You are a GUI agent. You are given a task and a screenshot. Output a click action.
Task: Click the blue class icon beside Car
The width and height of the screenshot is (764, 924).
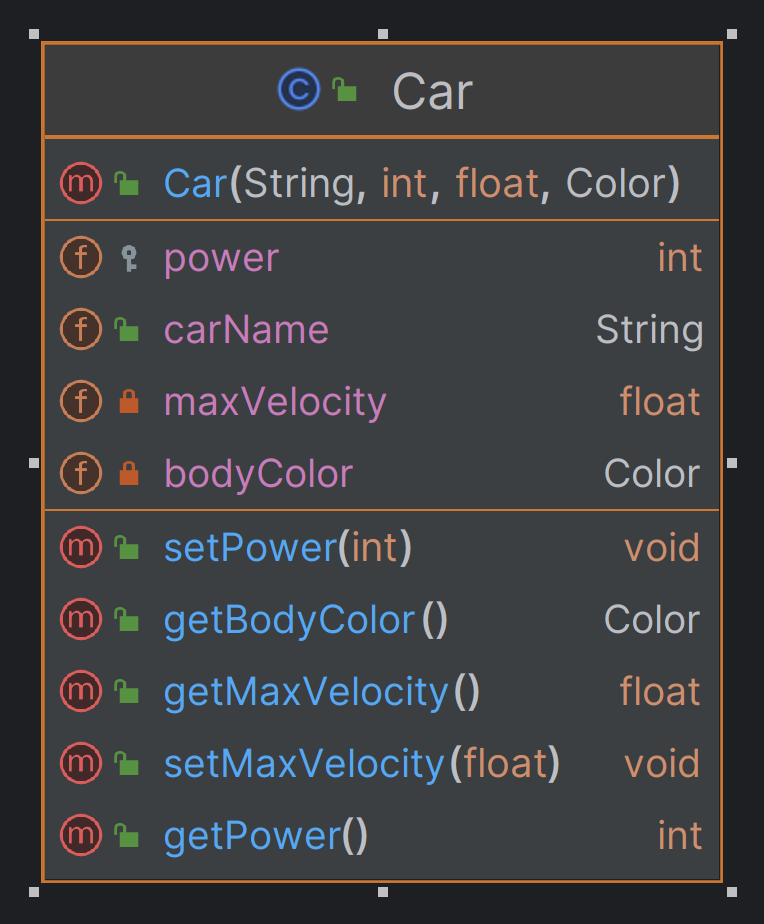[x=299, y=90]
